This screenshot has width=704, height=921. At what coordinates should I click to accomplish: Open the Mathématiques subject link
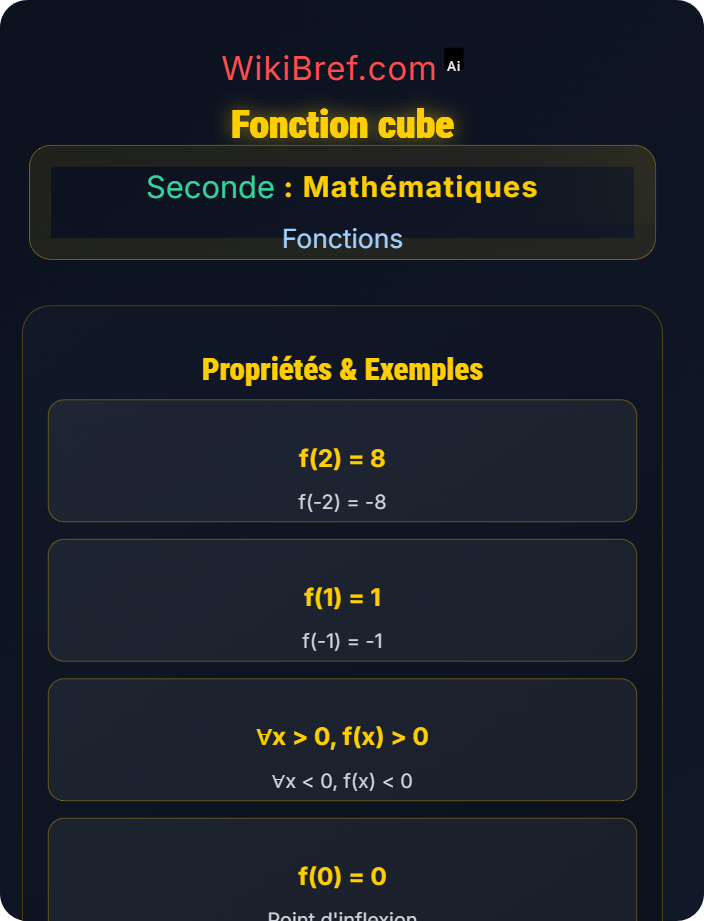(420, 187)
